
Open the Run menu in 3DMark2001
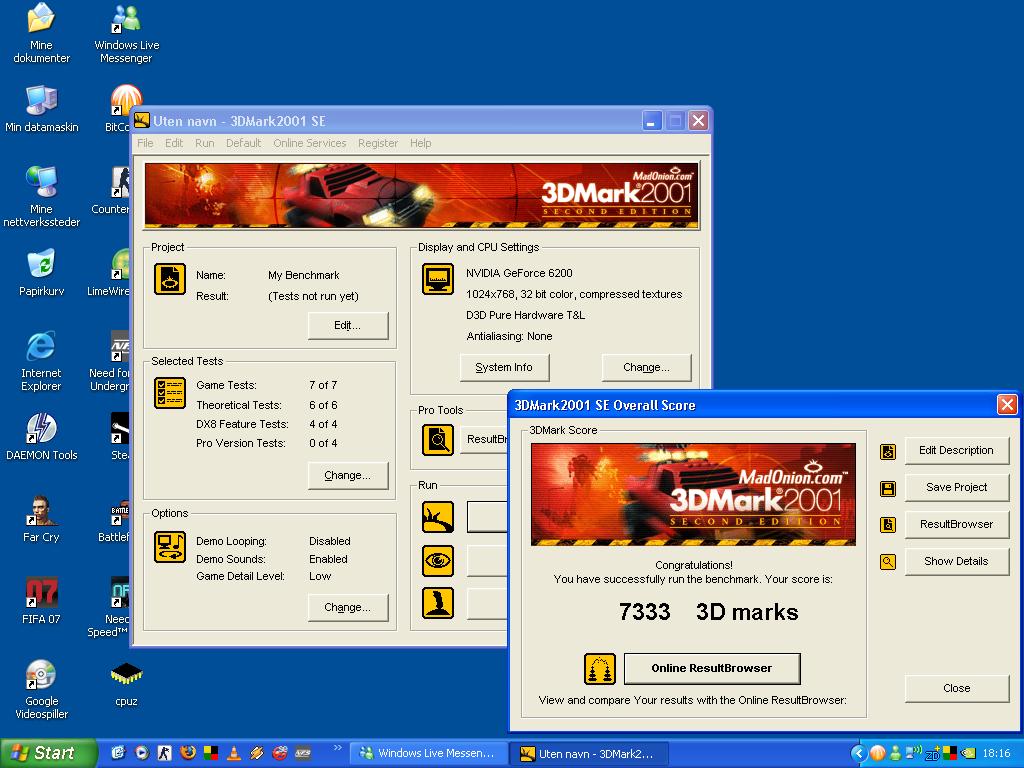[x=204, y=143]
